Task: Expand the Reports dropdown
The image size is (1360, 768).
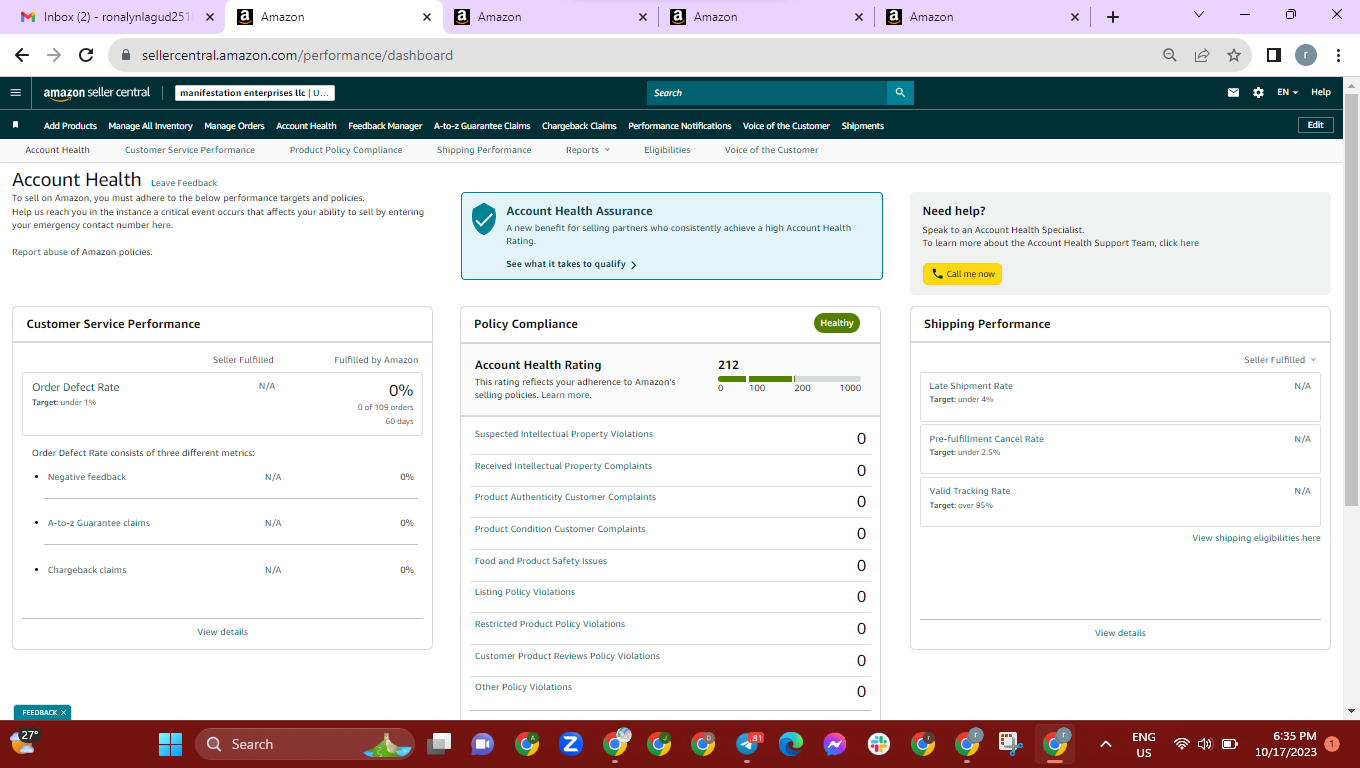Action: pyautogui.click(x=587, y=150)
